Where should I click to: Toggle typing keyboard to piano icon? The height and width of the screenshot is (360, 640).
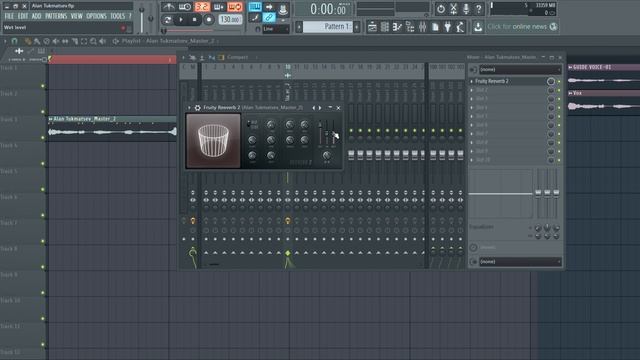click(255, 7)
